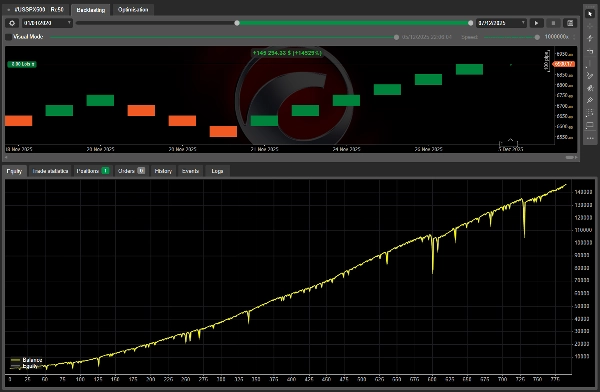Pick the pitchfork drawing tool
The width and height of the screenshot is (600, 392).
(590, 100)
